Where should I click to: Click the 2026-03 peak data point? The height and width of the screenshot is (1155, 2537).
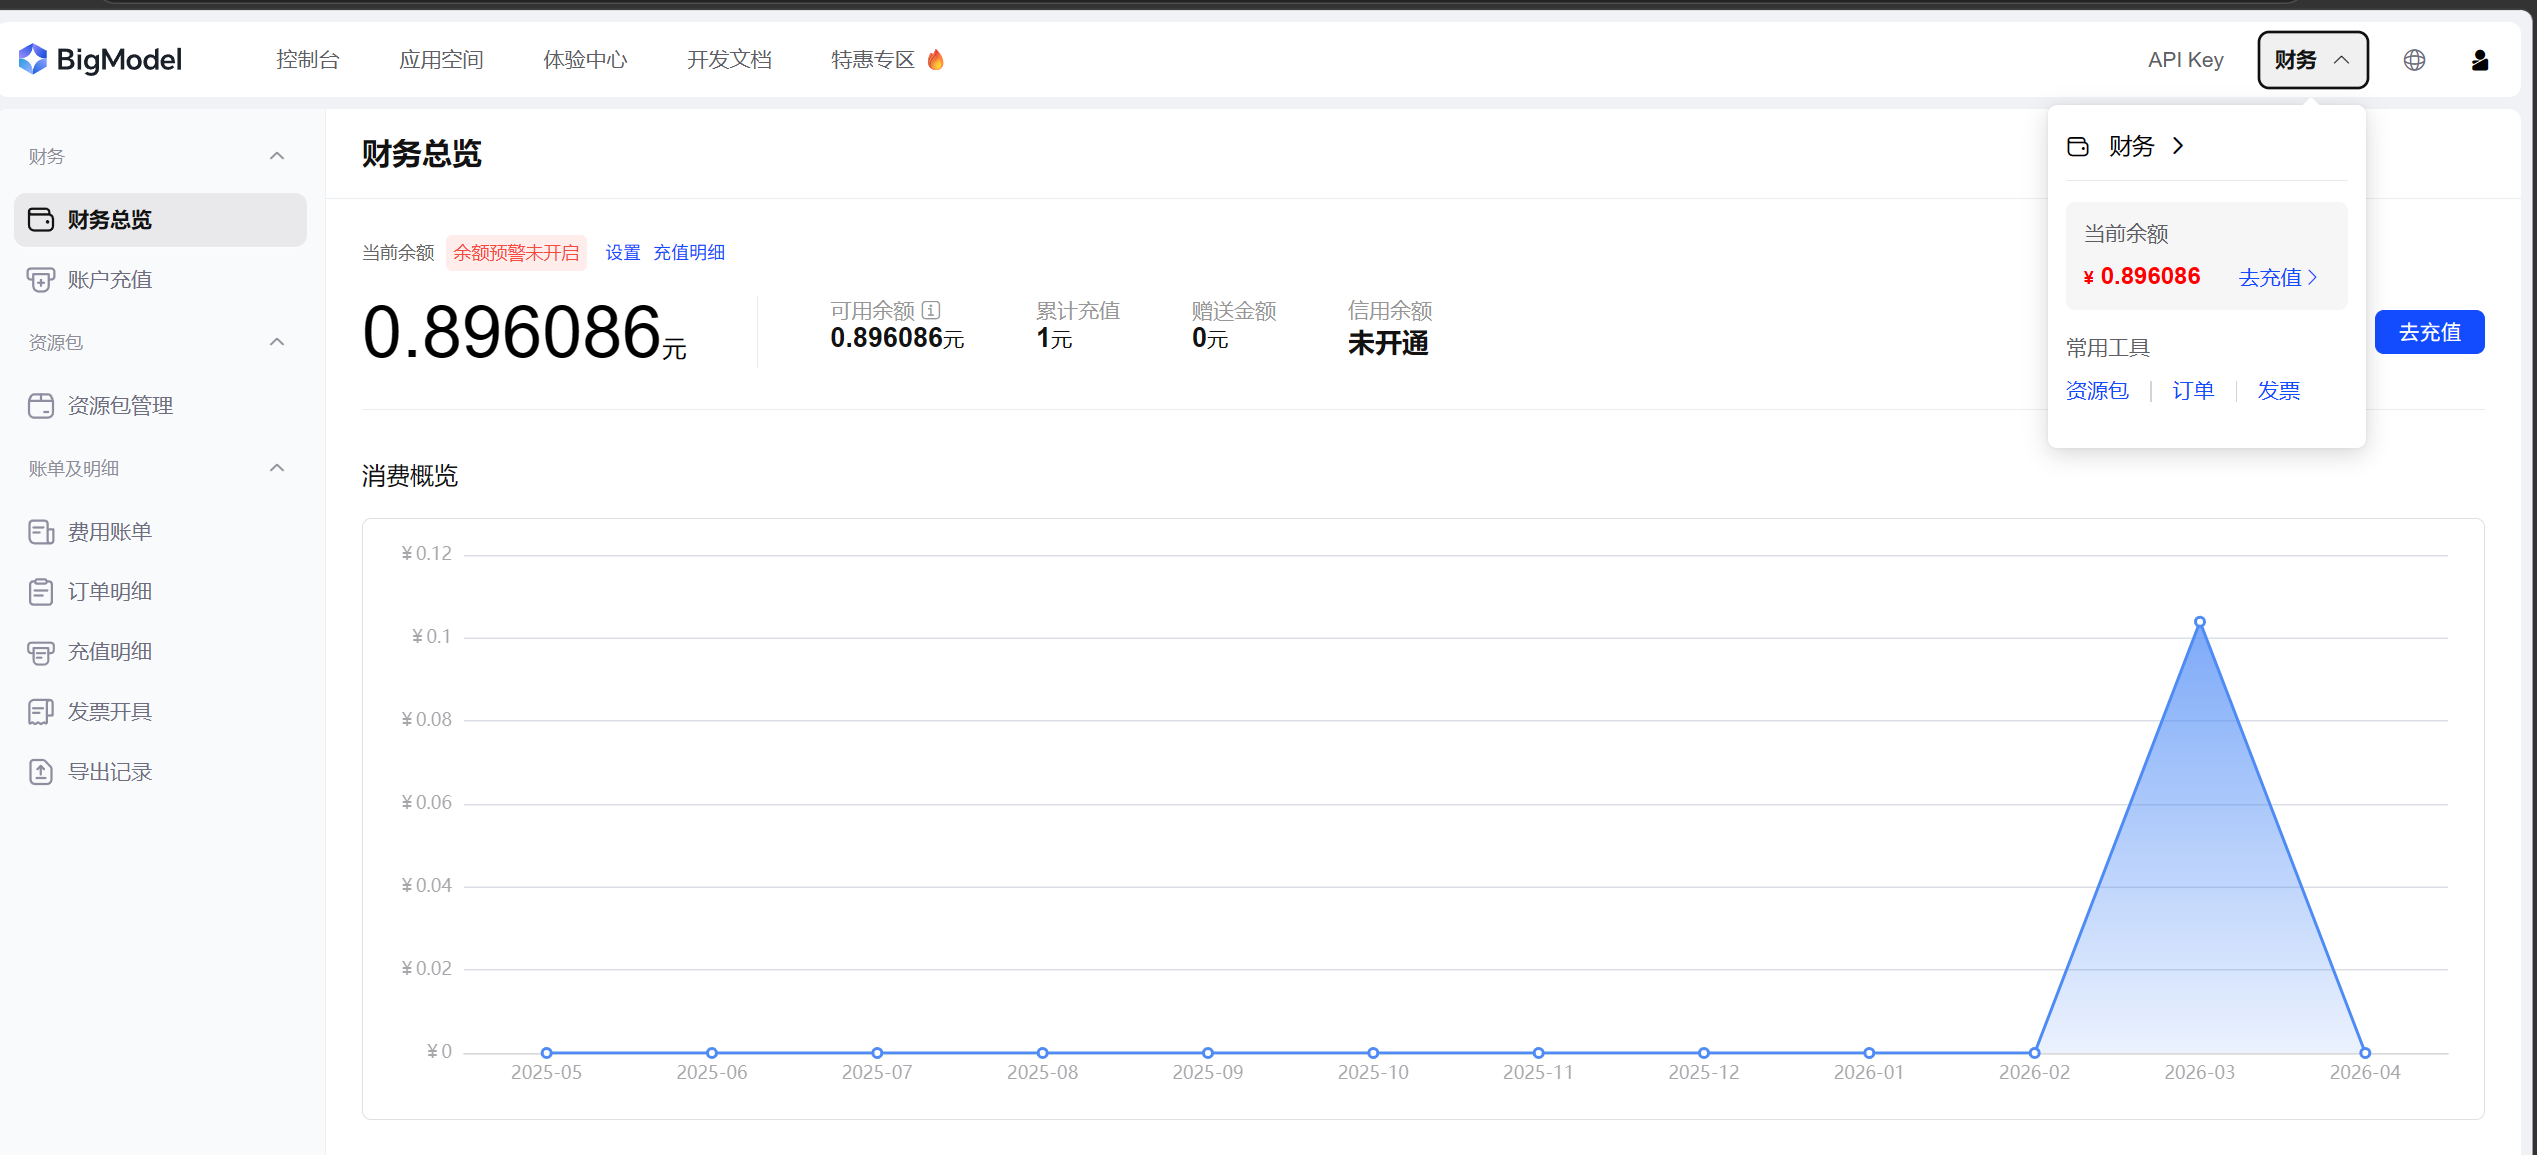(2200, 622)
